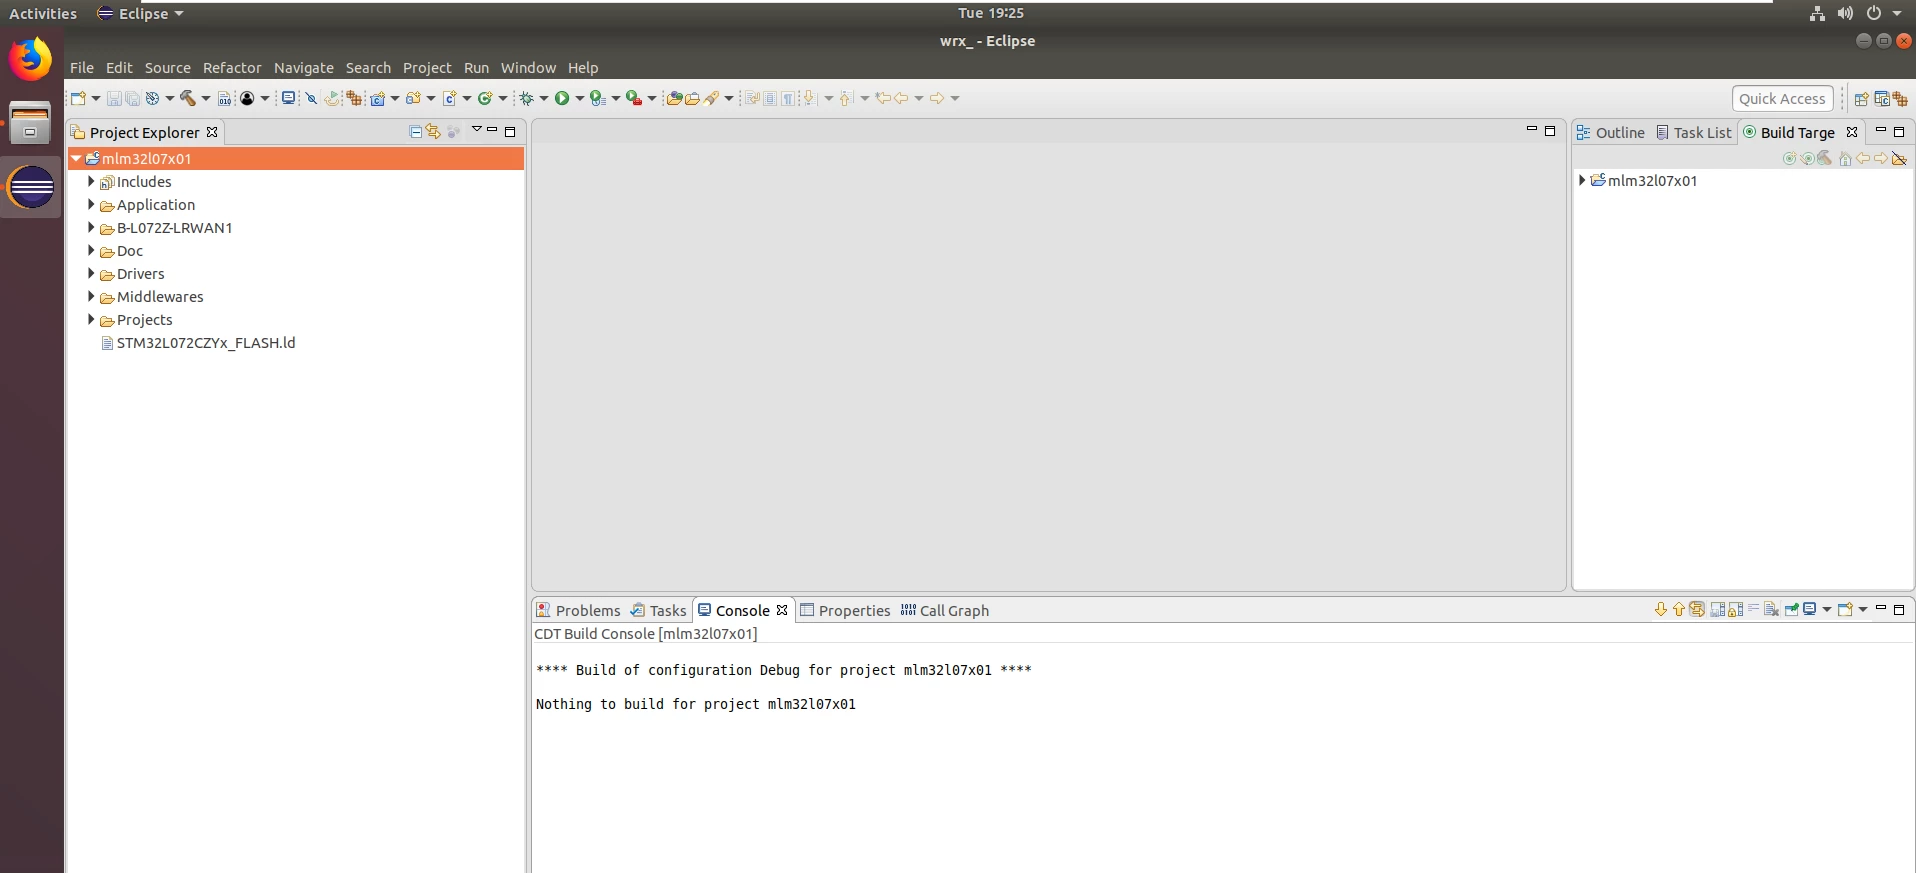This screenshot has height=873, width=1916.
Task: Click the Display Selected Console monitor icon
Action: tap(1809, 610)
